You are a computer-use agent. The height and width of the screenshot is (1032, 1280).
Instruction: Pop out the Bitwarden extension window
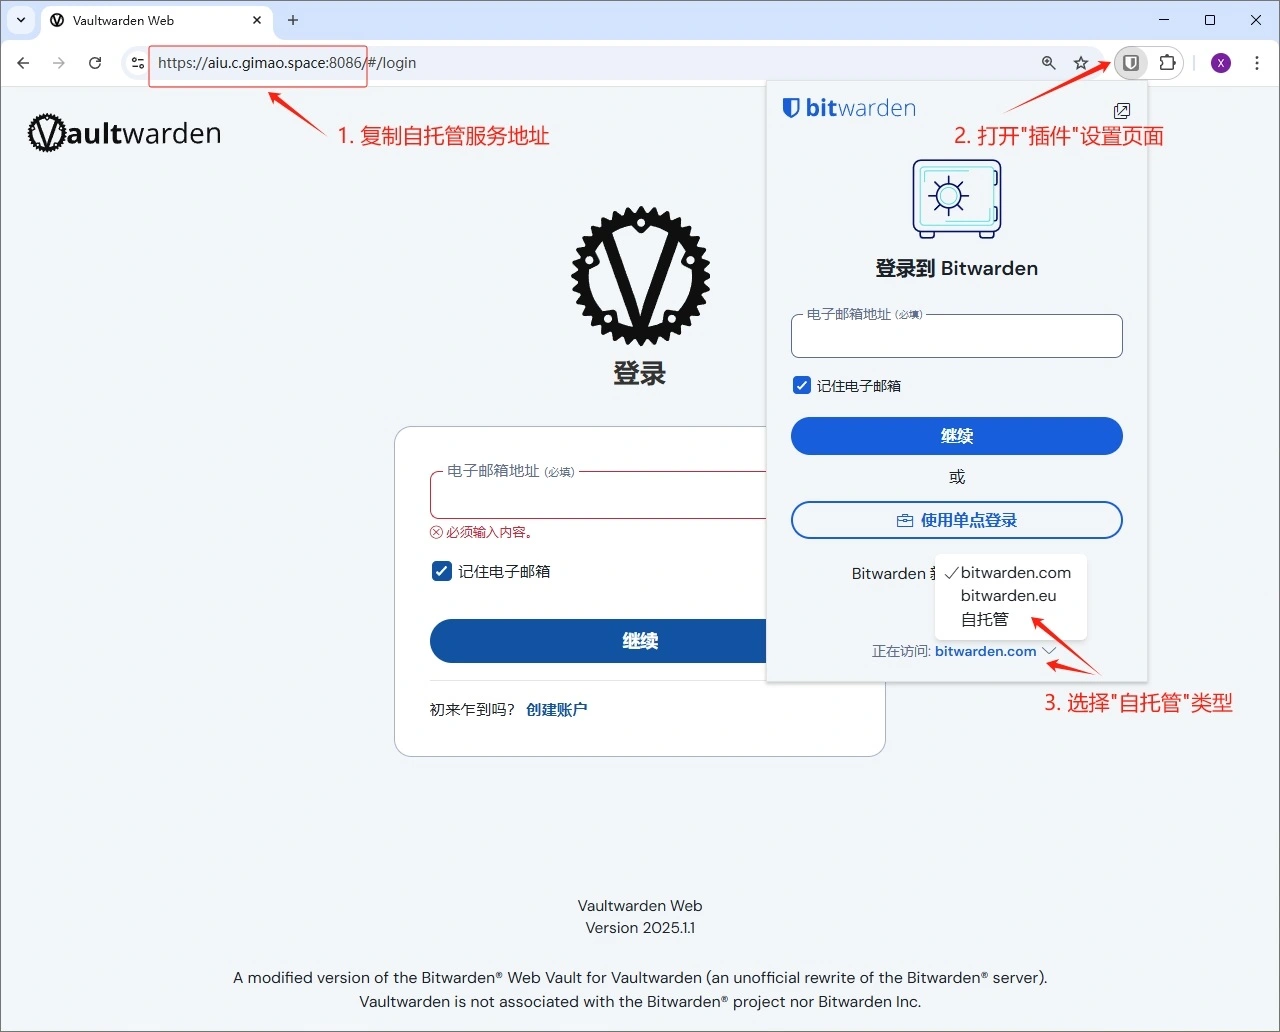tap(1122, 111)
